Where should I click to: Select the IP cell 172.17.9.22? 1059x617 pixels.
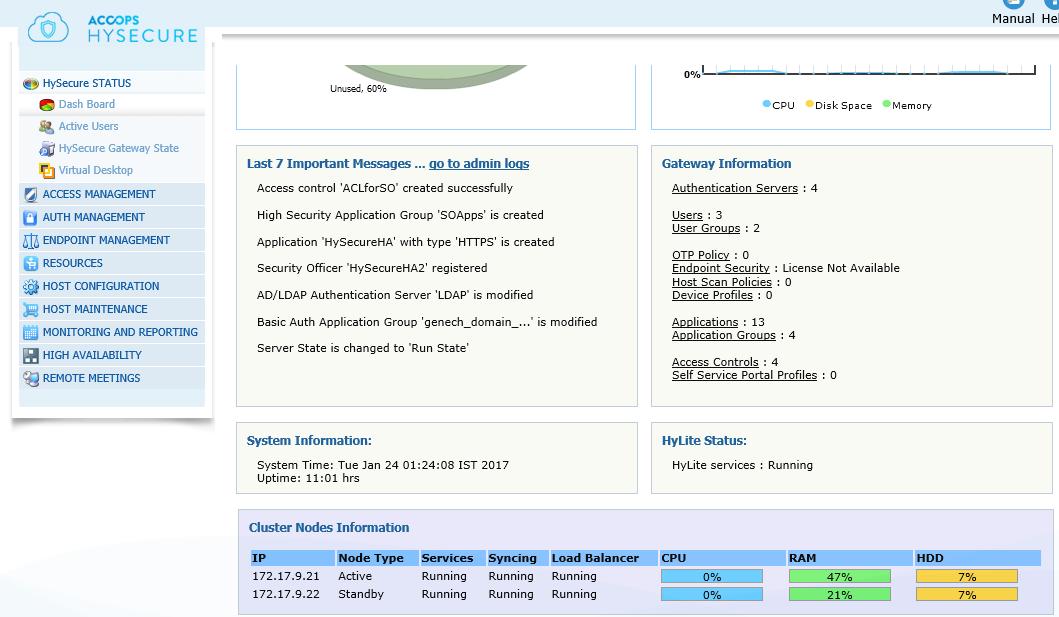coord(286,595)
